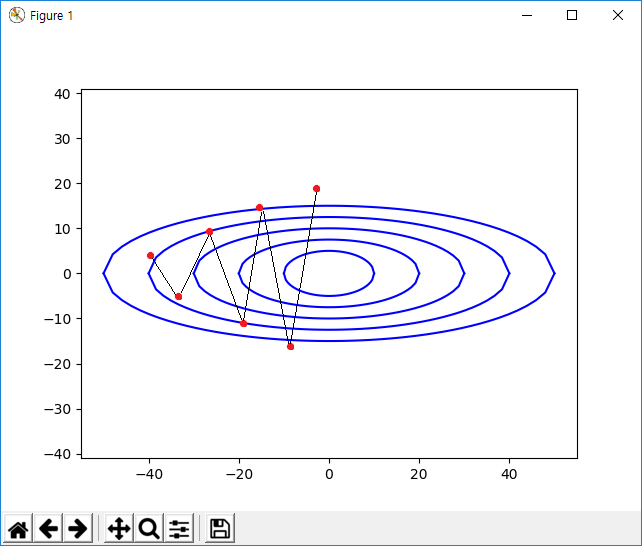Click the Figure 1 window title

52,16
